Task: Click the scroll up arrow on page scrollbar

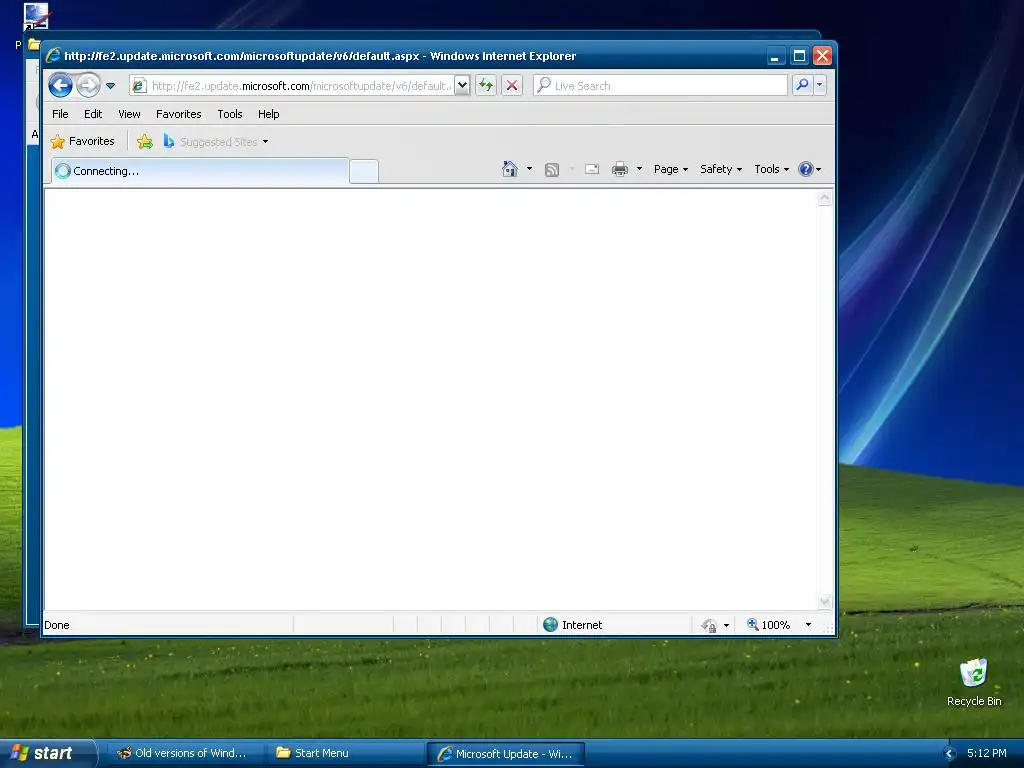Action: (825, 198)
